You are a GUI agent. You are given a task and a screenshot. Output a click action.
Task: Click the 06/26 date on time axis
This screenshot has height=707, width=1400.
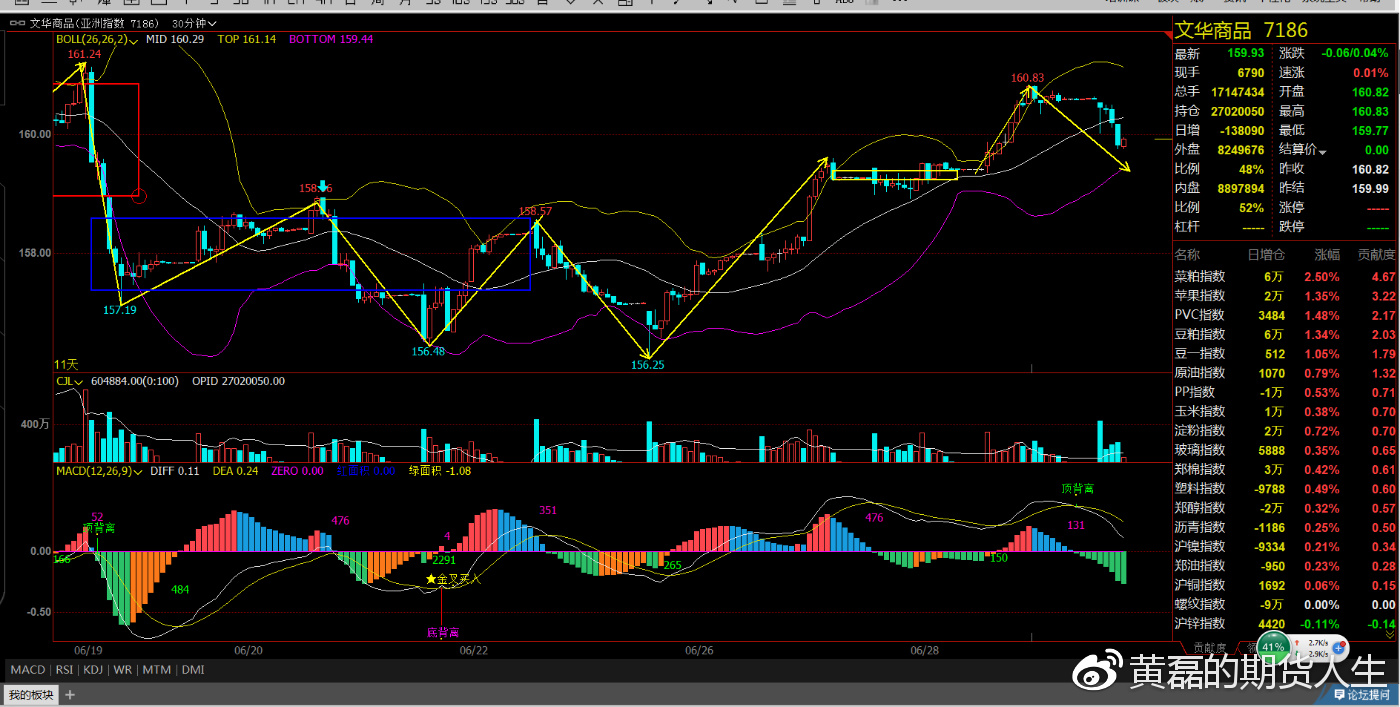[699, 650]
